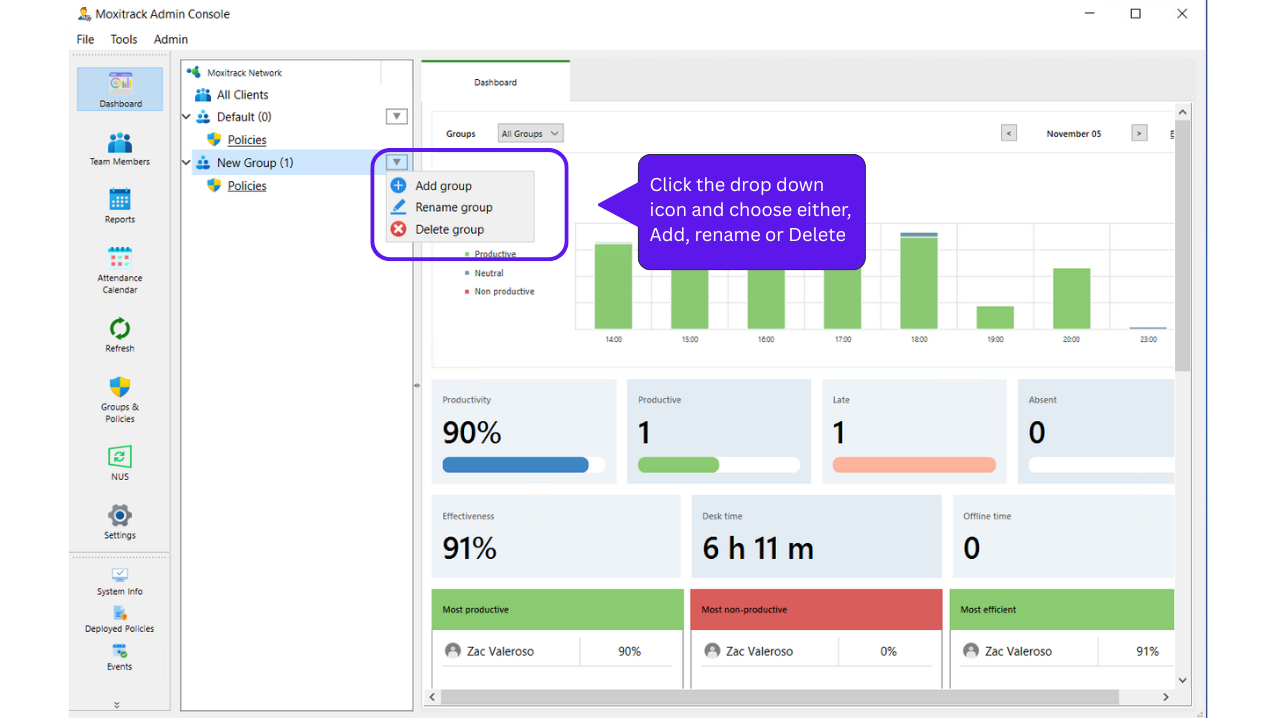Collapse the New Group (1) tree node
The width and height of the screenshot is (1280, 720).
pyautogui.click(x=186, y=163)
